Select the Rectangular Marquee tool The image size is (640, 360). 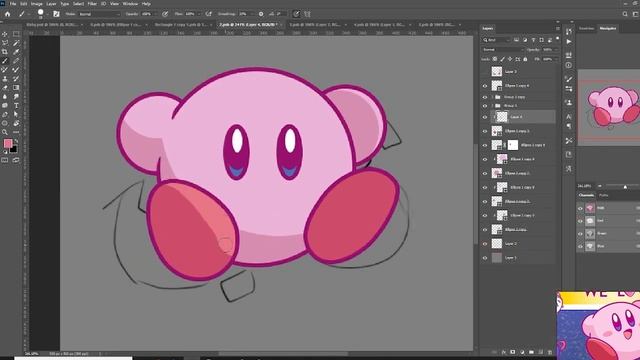pos(16,34)
